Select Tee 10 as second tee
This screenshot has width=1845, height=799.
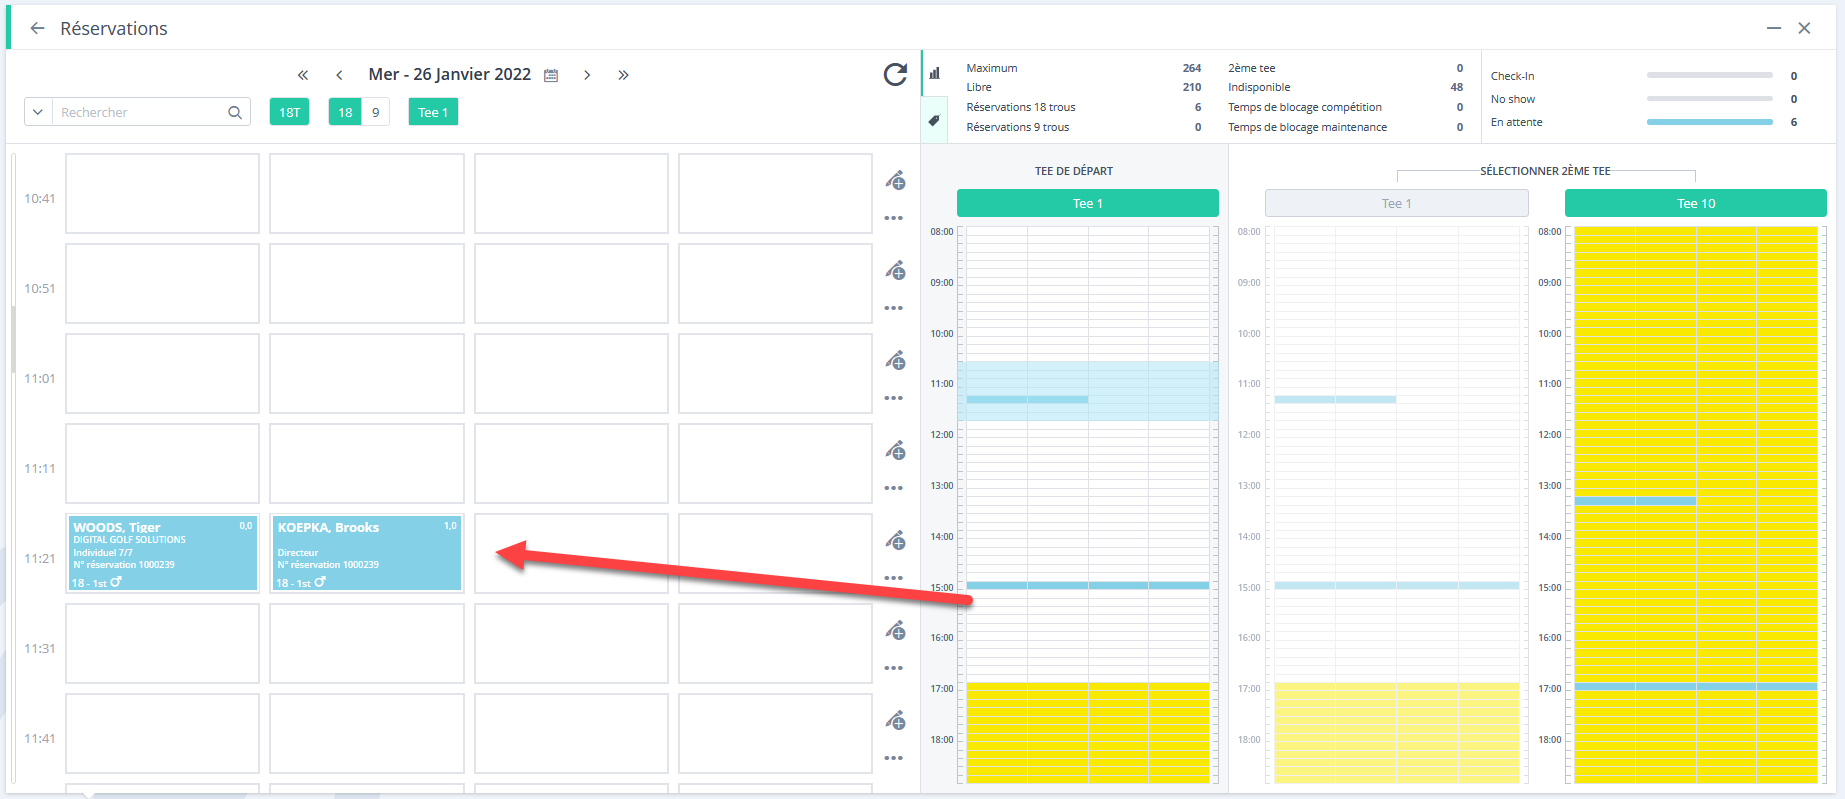(x=1696, y=203)
